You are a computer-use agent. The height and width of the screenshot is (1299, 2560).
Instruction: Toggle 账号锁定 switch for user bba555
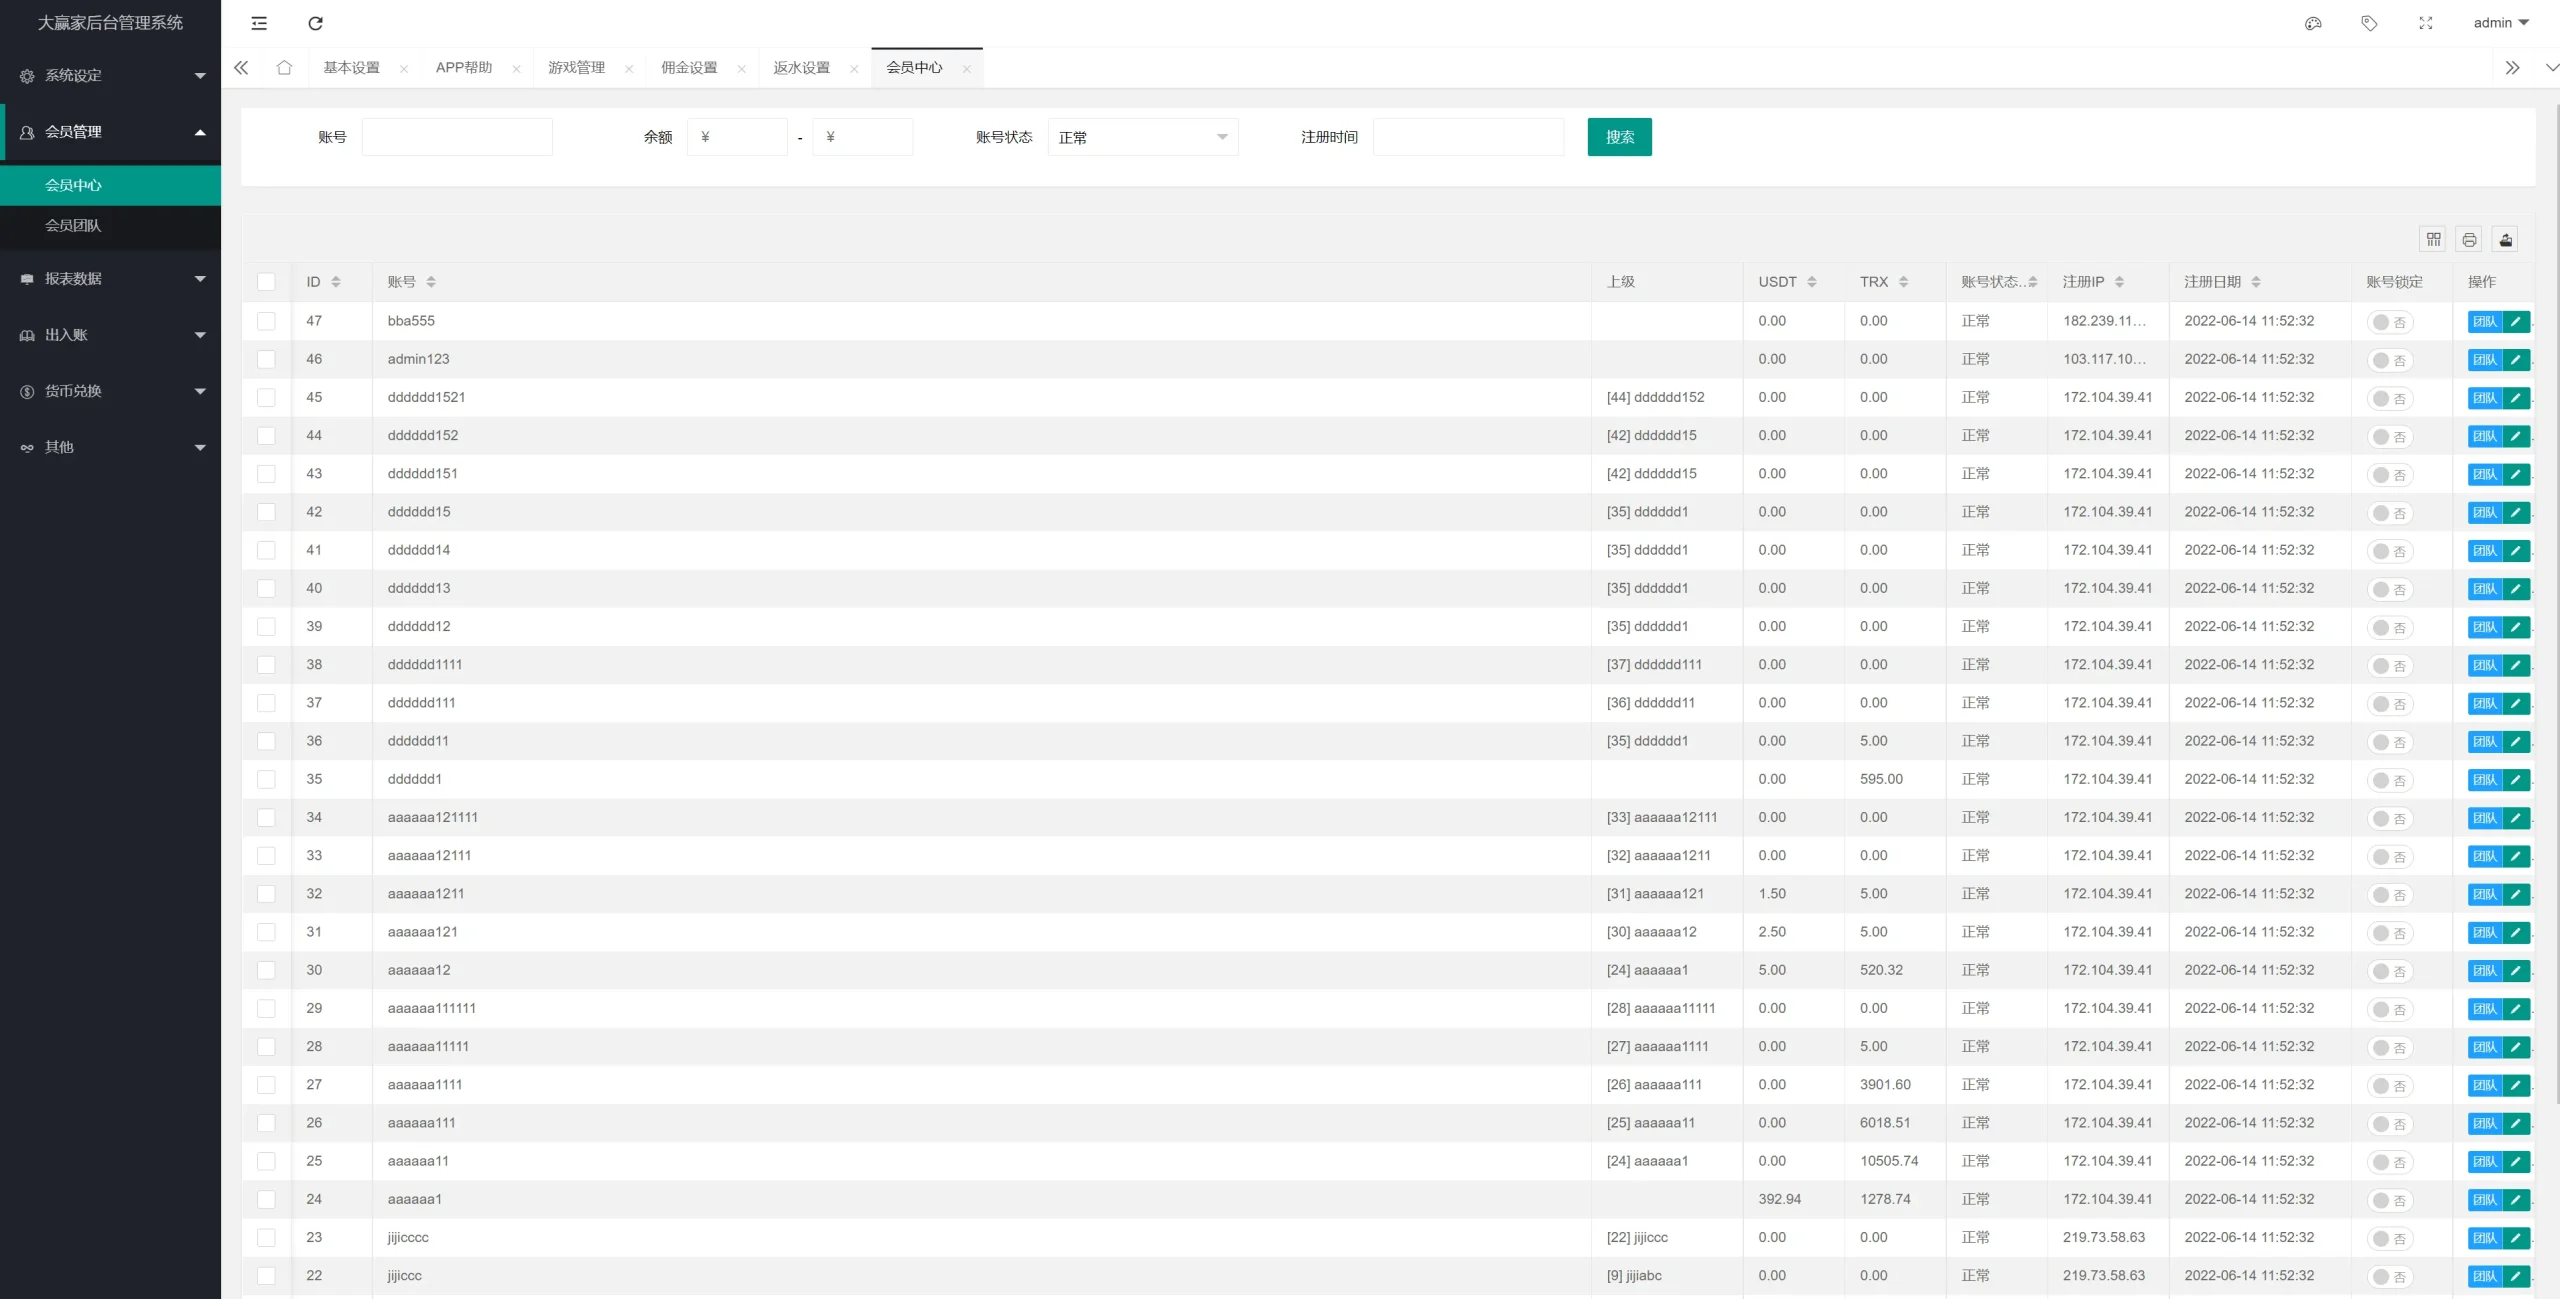point(2390,322)
